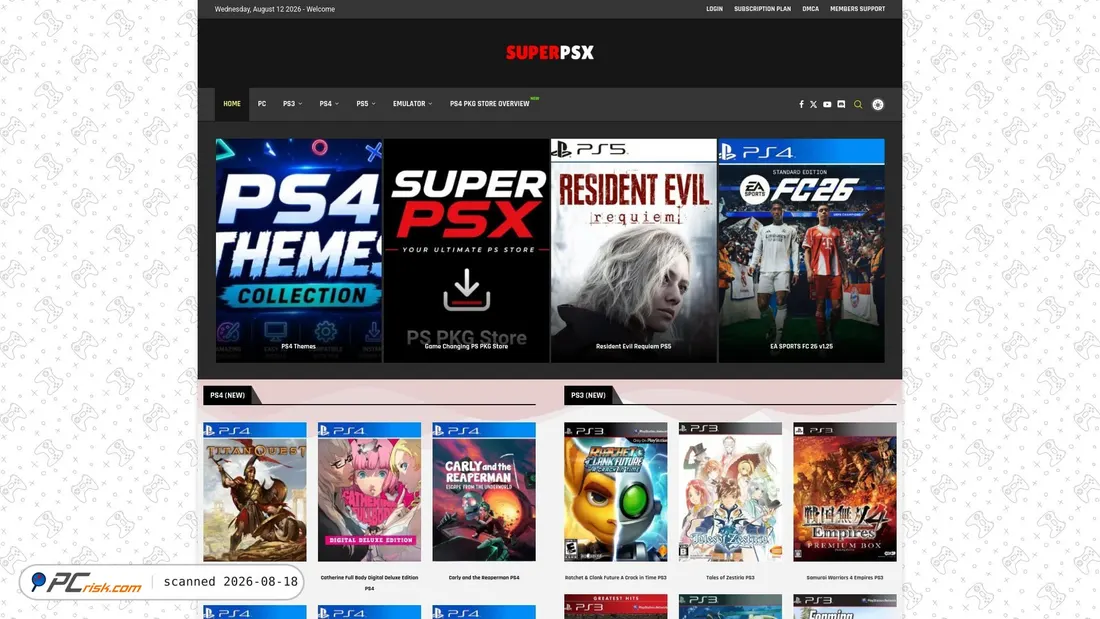Open the DMCA link

810,9
